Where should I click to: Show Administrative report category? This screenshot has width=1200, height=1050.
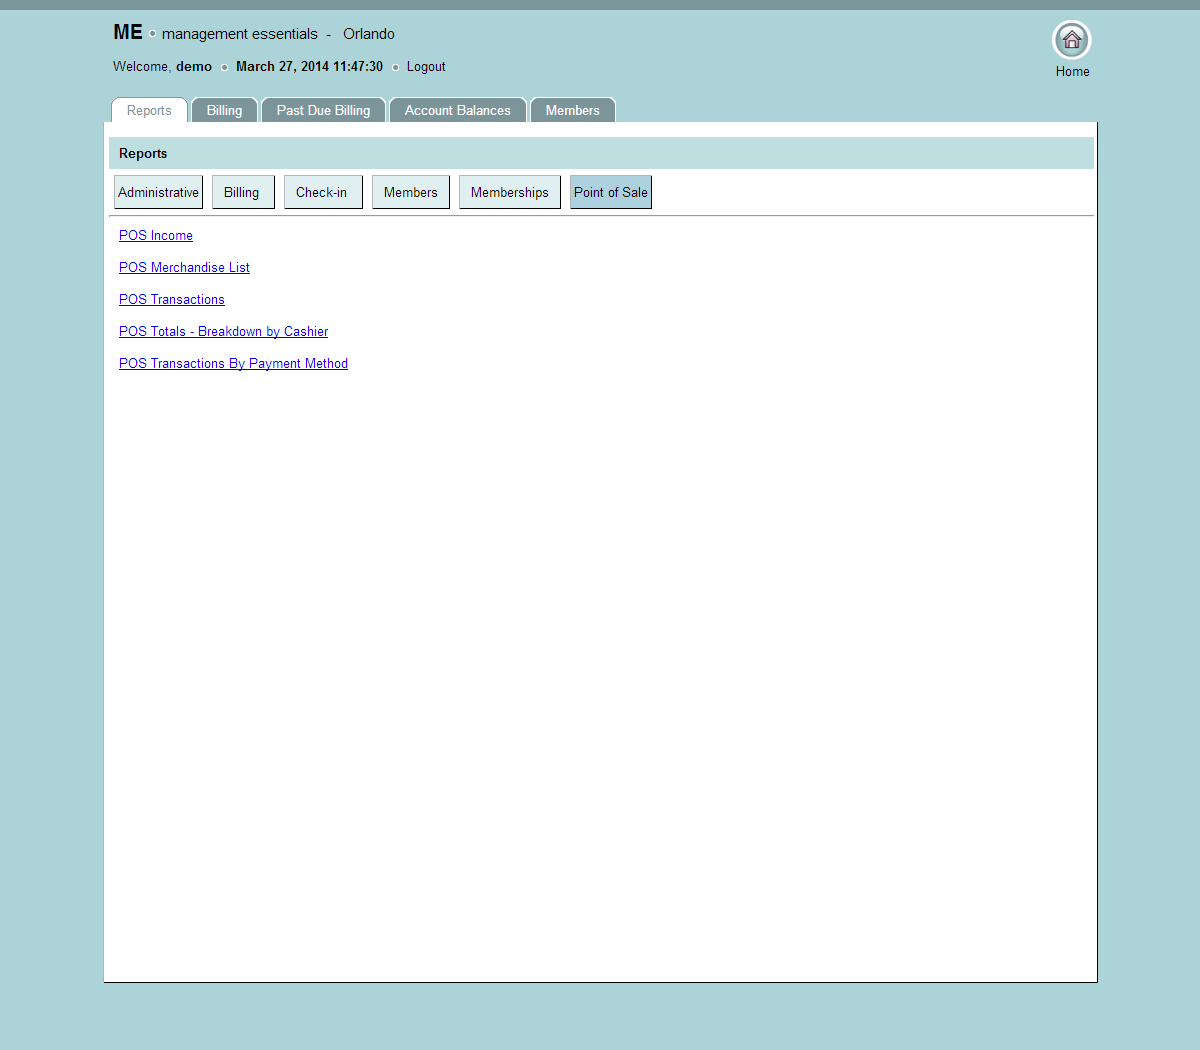pyautogui.click(x=158, y=193)
